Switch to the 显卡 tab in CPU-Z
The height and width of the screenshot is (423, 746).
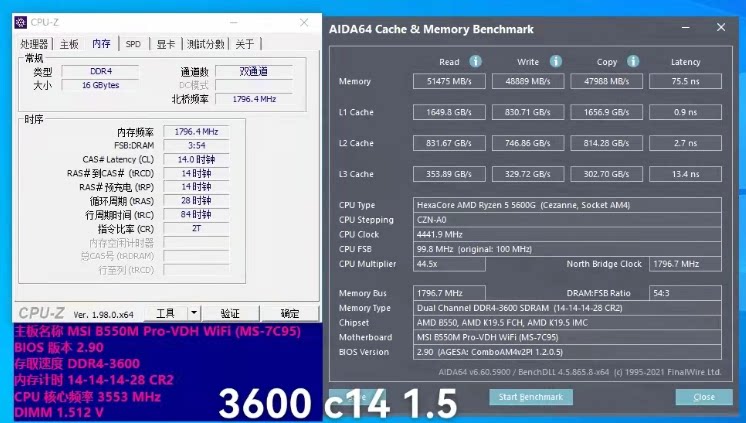pos(166,44)
